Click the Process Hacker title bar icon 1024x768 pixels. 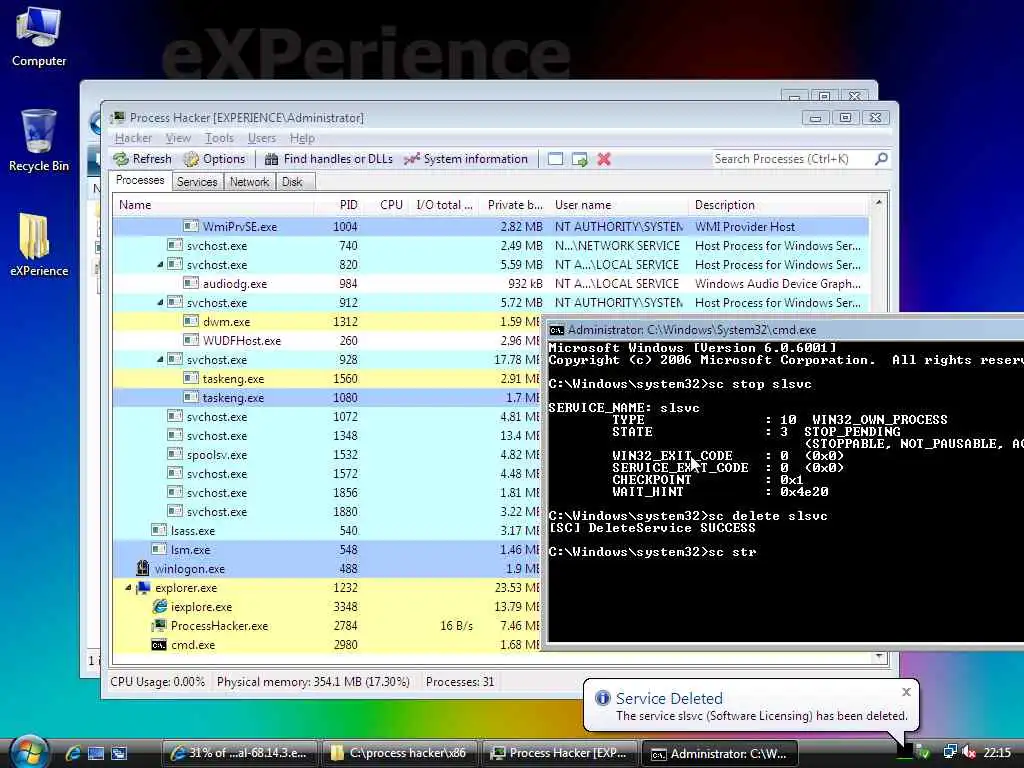pyautogui.click(x=118, y=118)
